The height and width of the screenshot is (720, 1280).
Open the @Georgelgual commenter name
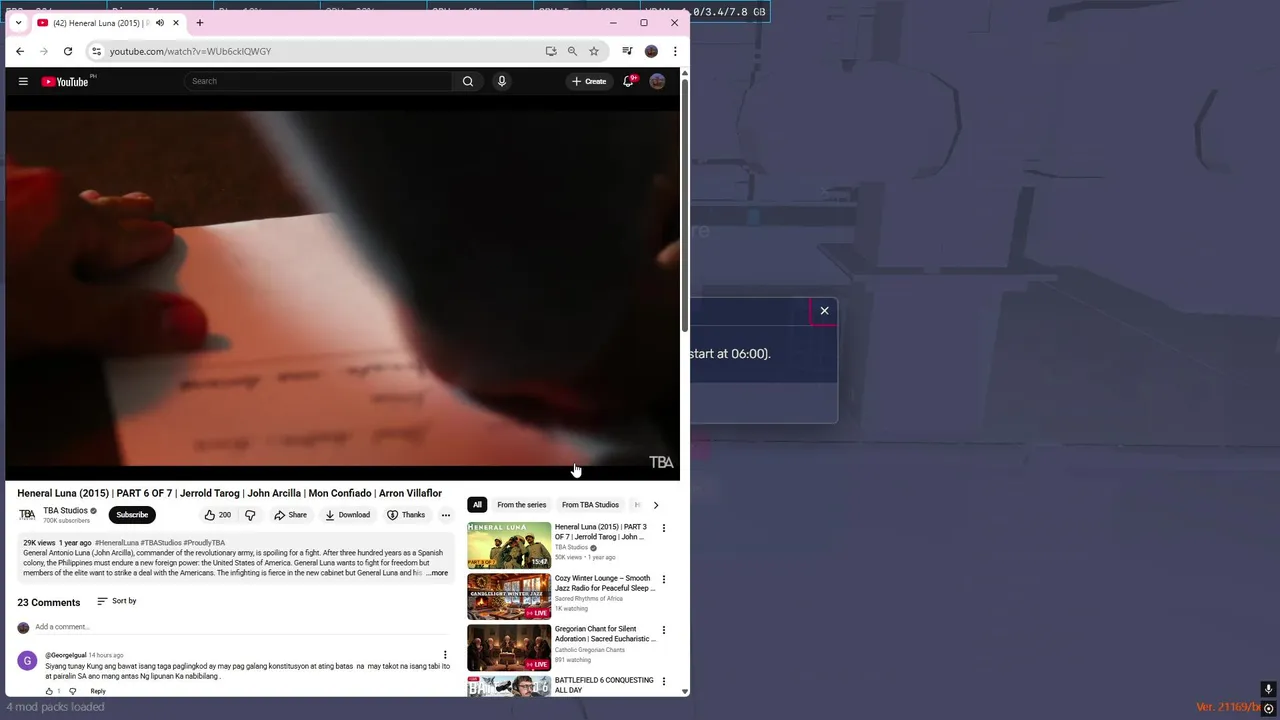pyautogui.click(x=65, y=655)
